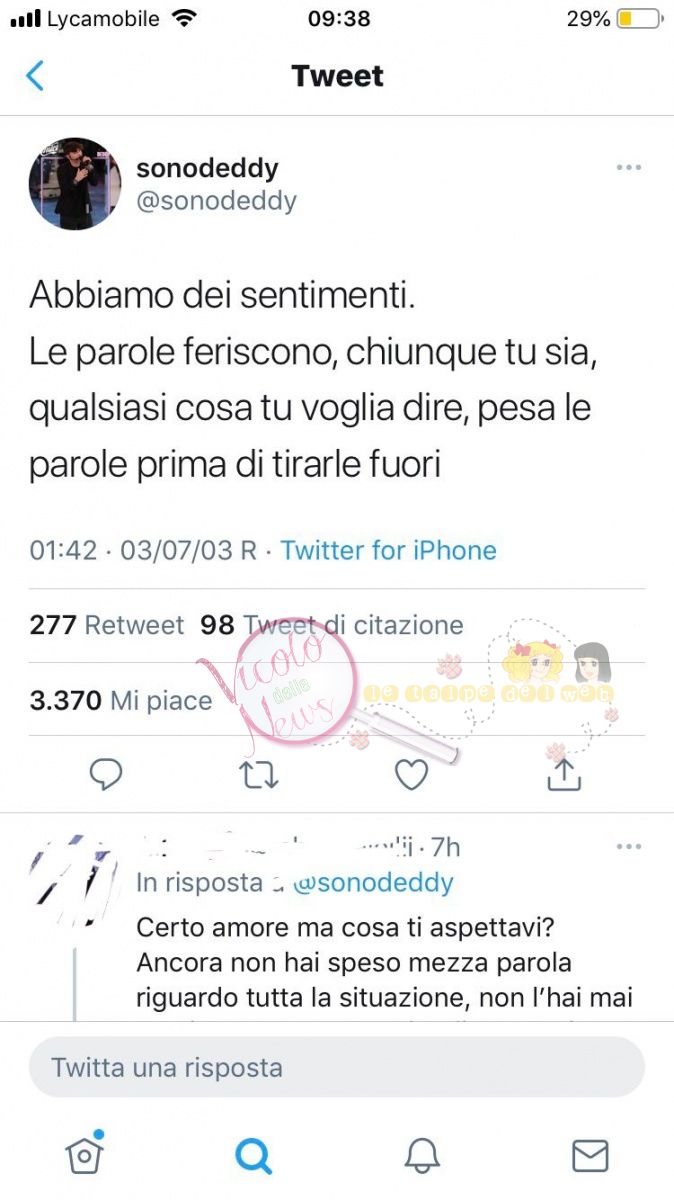Share the tweet via share icon
674x1200 pixels.
point(564,773)
